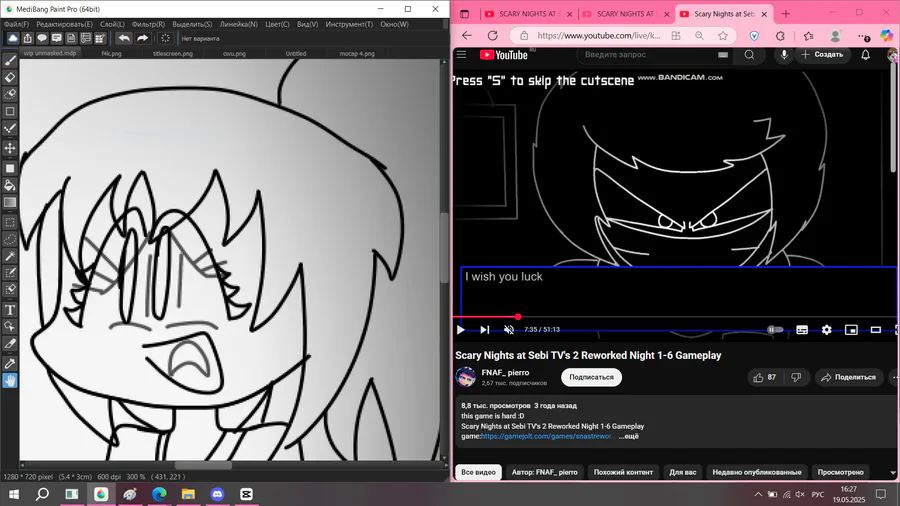Toggle miniplayer mode in the player
Image resolution: width=900 pixels, height=506 pixels.
[851, 330]
